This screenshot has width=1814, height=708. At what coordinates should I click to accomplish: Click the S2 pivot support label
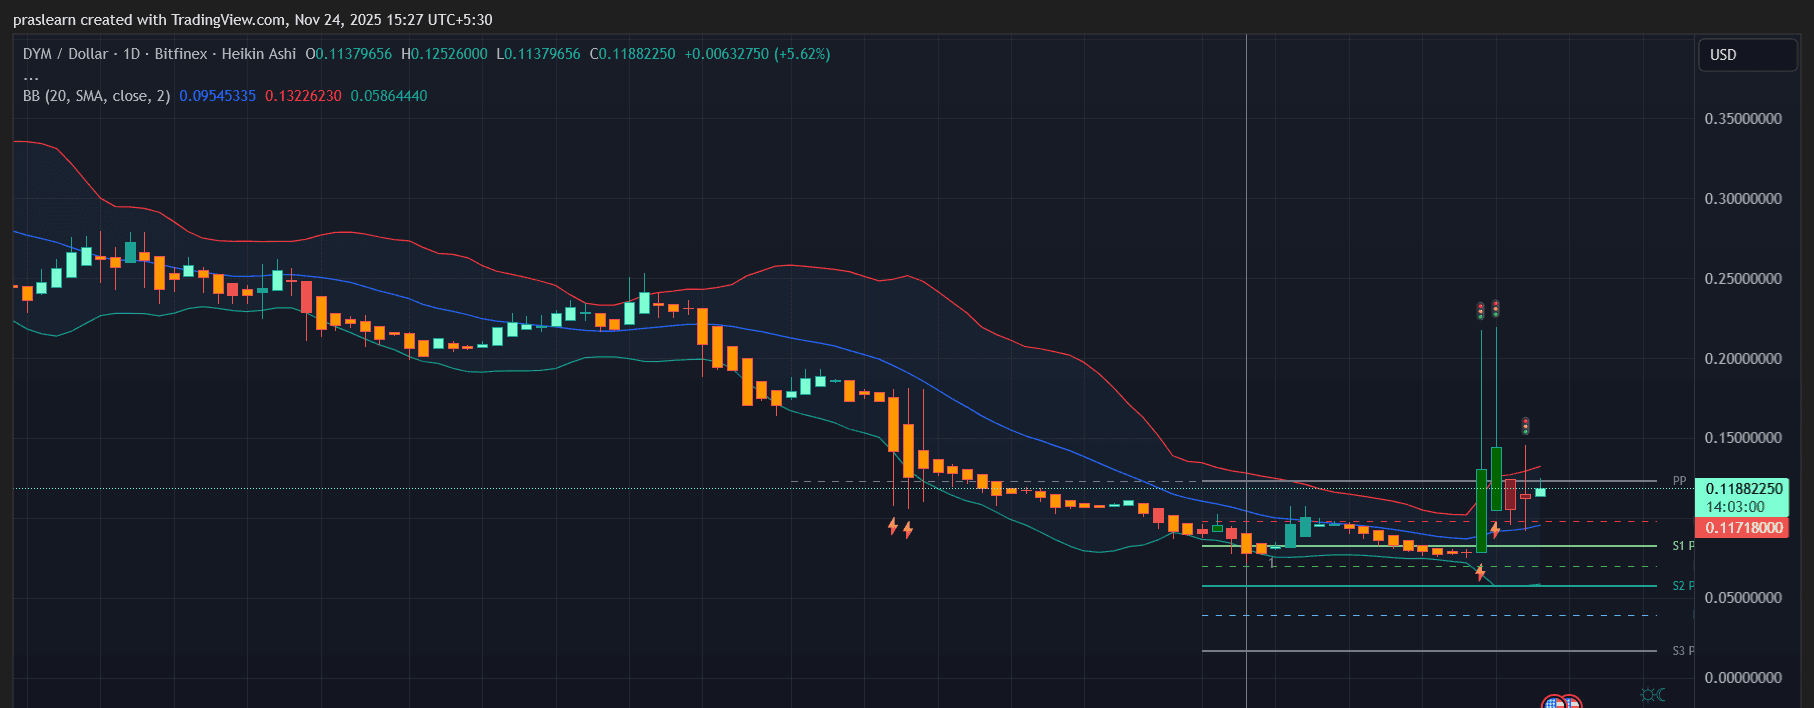tap(1683, 586)
